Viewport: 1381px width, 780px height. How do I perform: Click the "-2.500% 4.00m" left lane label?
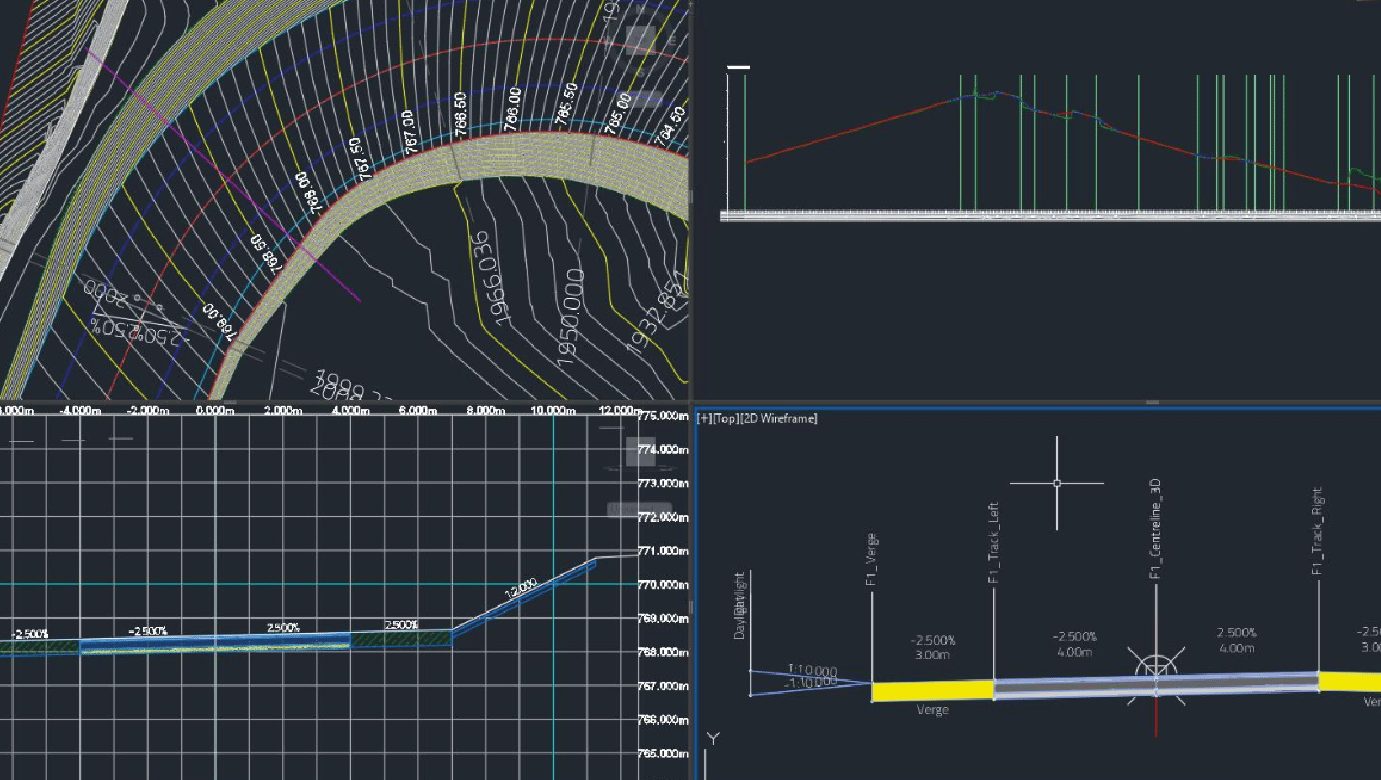pyautogui.click(x=1075, y=643)
